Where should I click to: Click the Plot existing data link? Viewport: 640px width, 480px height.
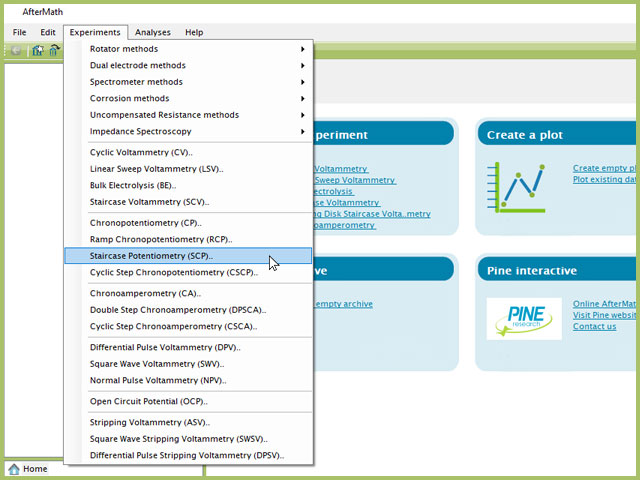coord(604,180)
